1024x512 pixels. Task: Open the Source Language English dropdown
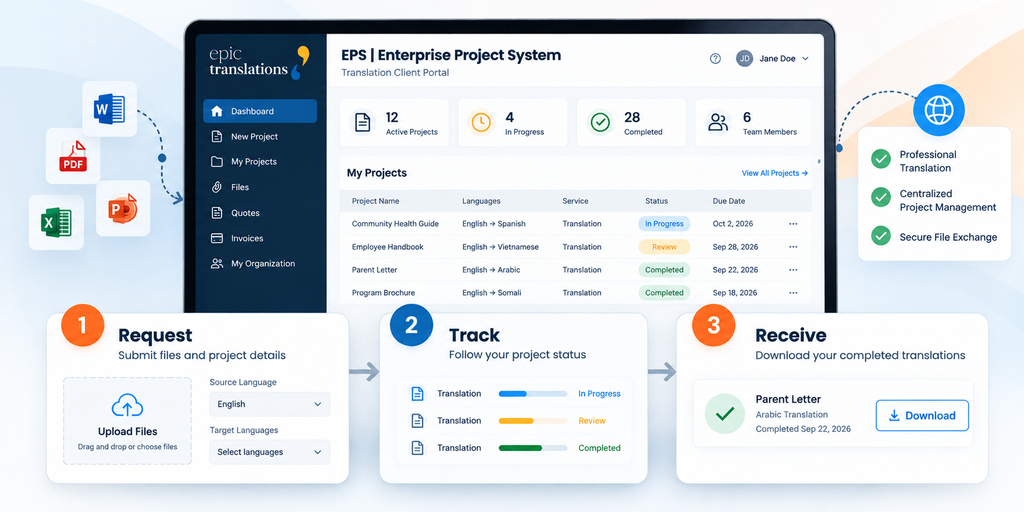coord(270,404)
